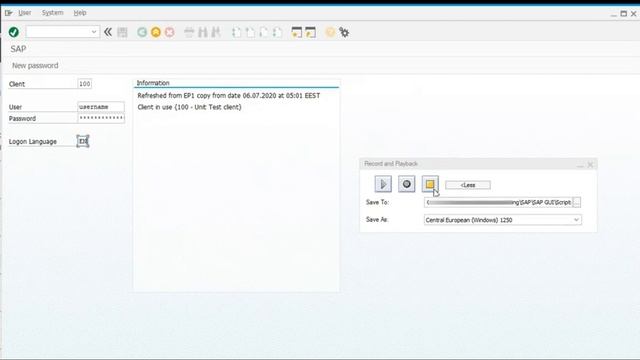Screen dimensions: 640x360
Task: Click the Print toolbar icon
Action: pos(189,32)
